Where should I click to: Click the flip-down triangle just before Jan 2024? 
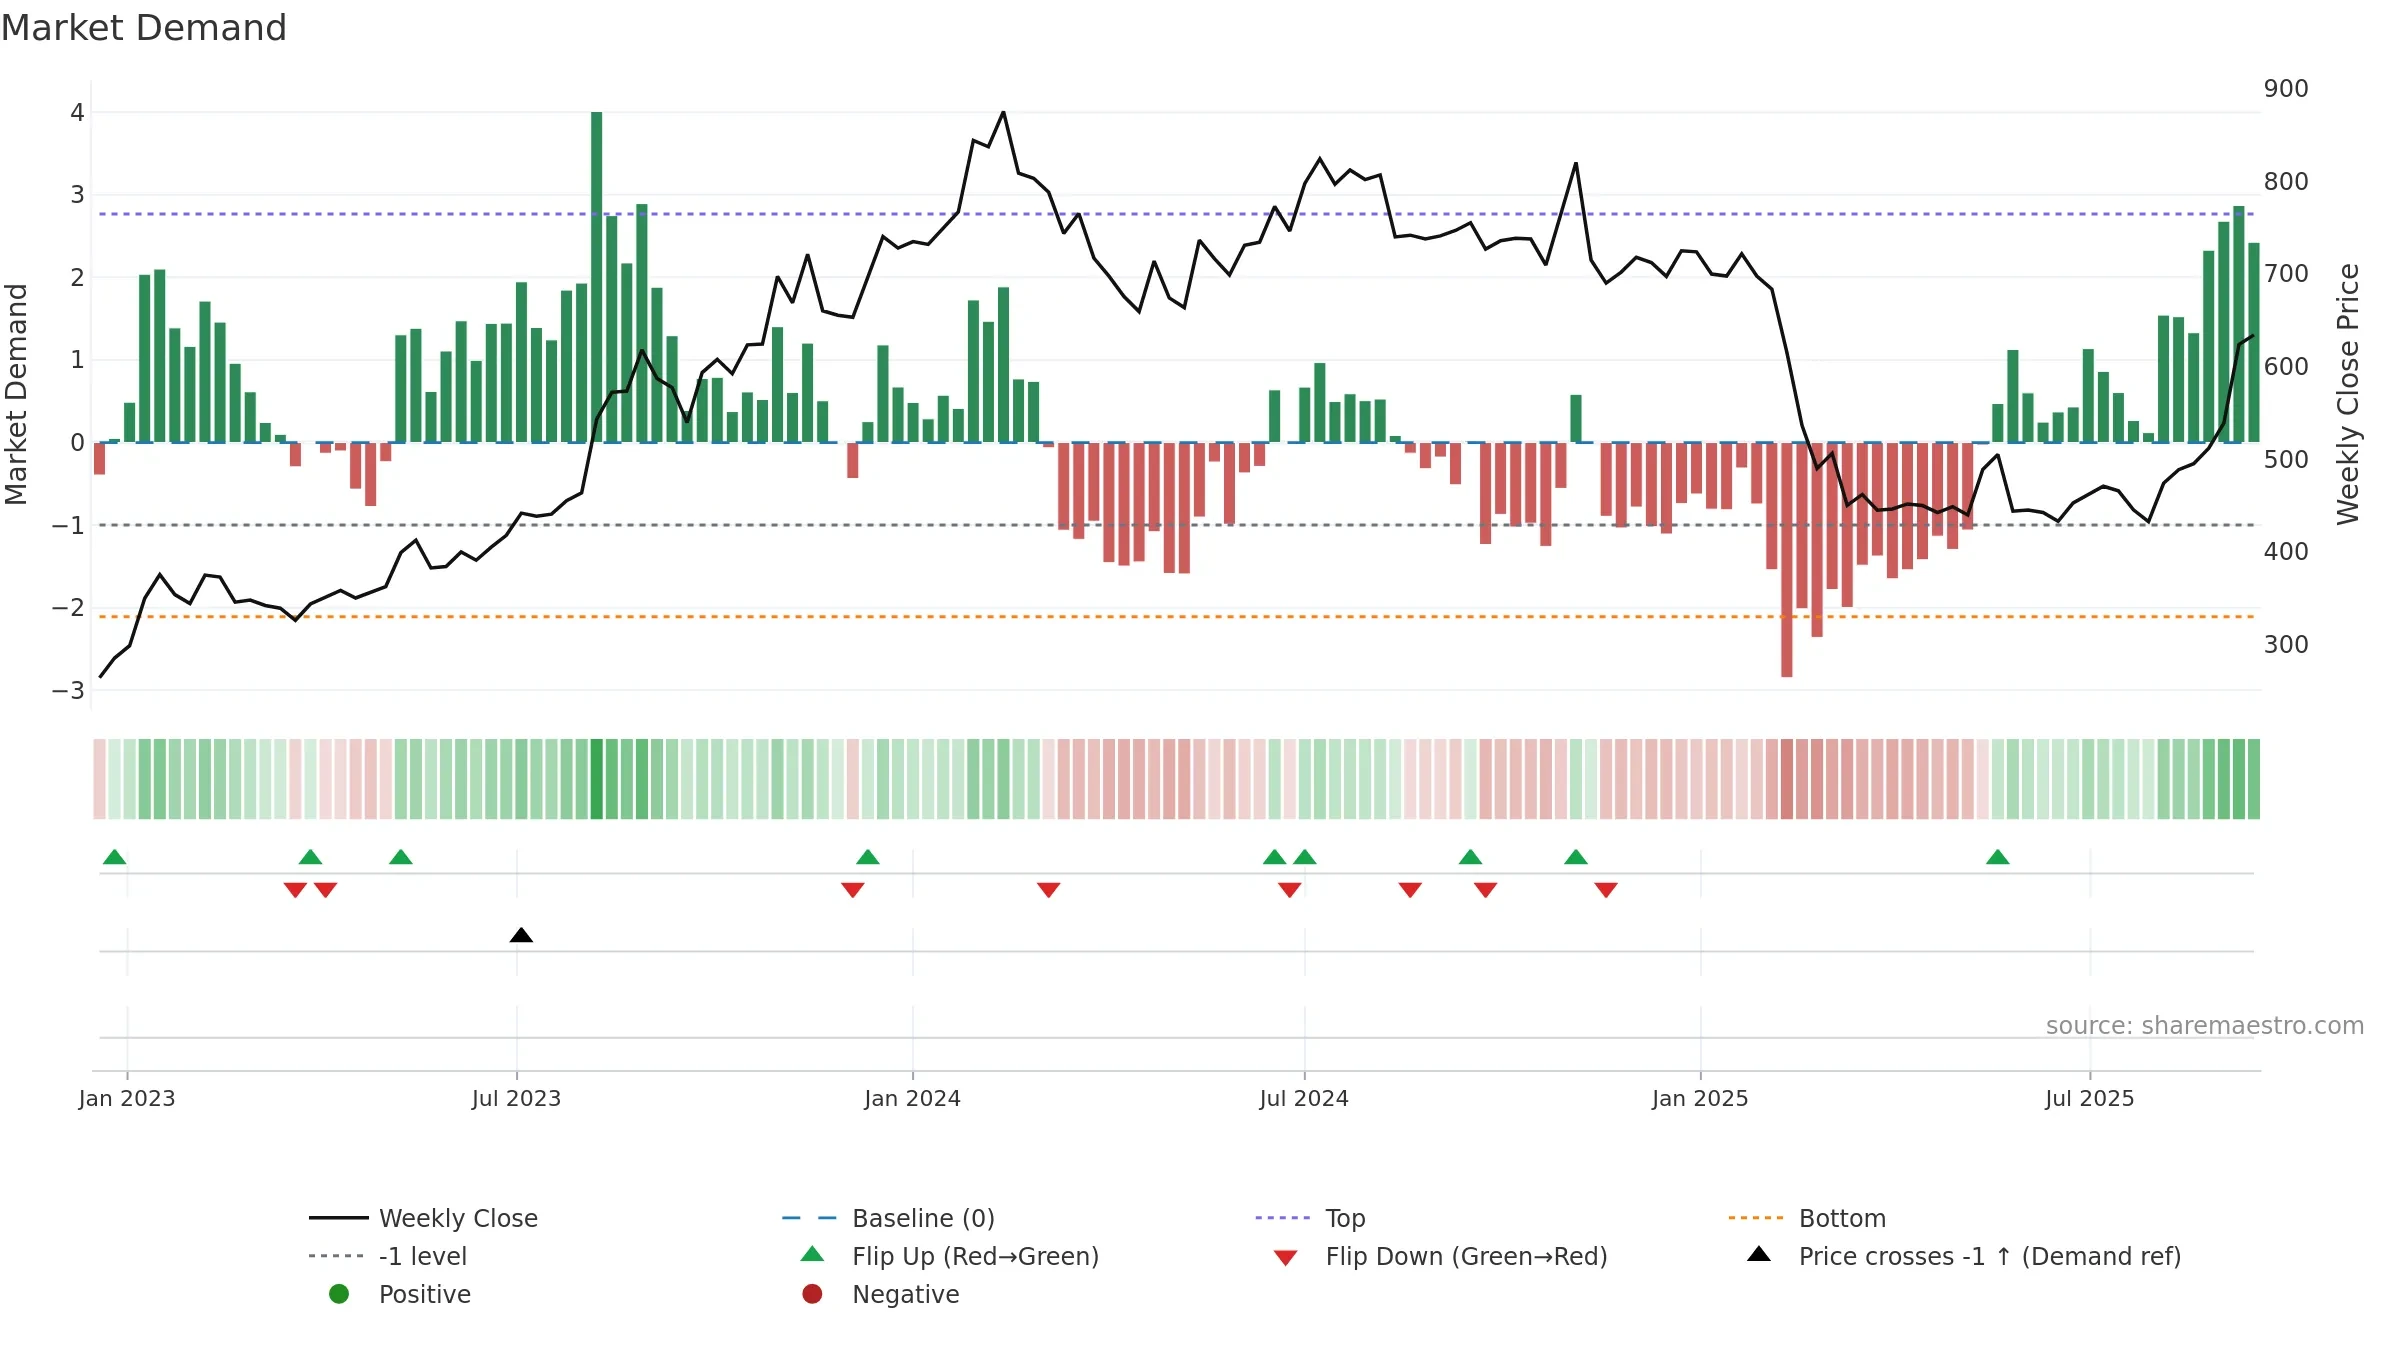click(853, 890)
